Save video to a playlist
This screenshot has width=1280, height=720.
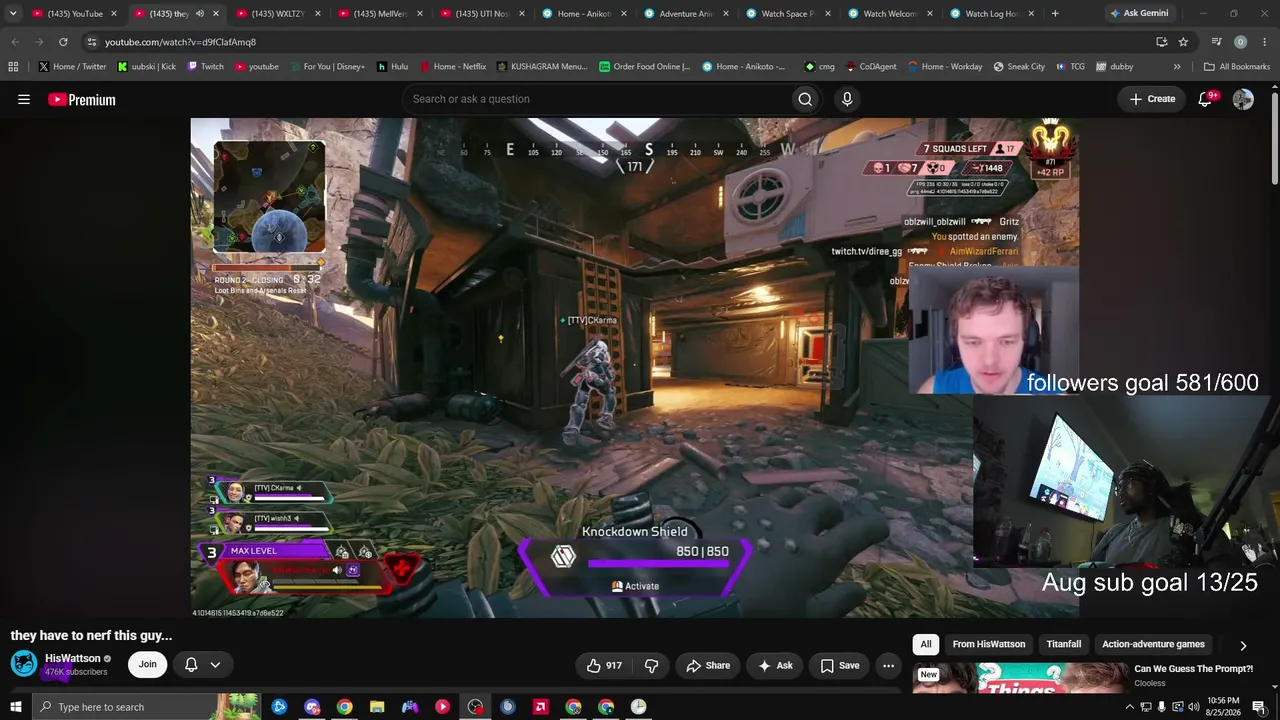click(840, 666)
